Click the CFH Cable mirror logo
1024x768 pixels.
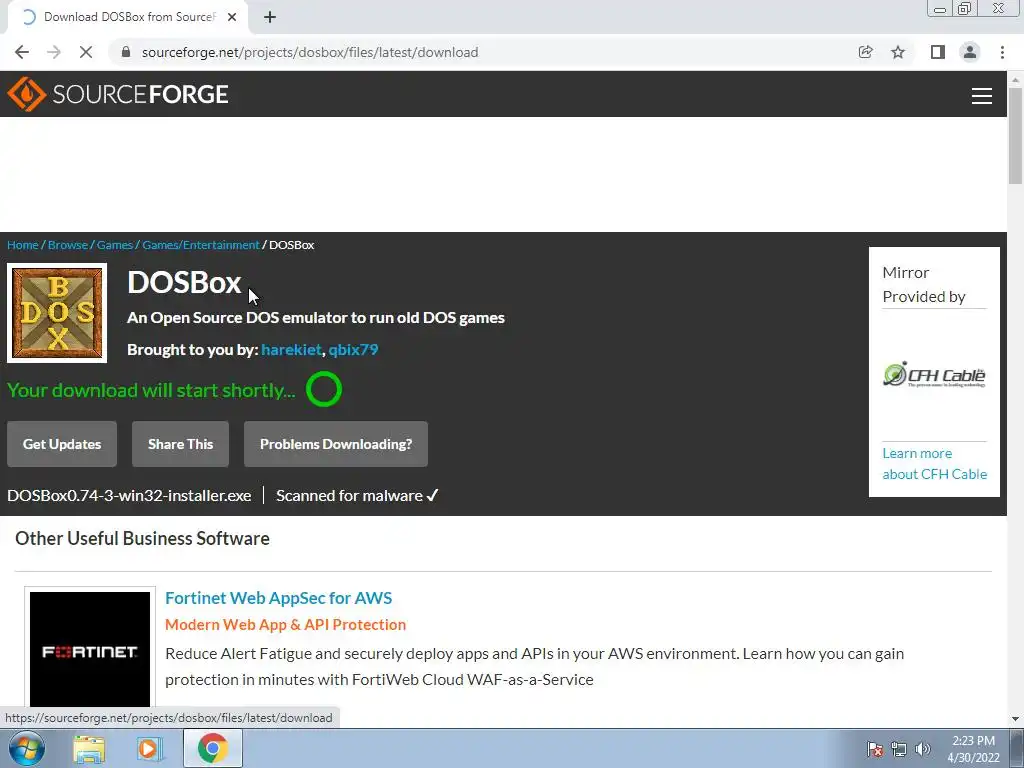[x=934, y=375]
